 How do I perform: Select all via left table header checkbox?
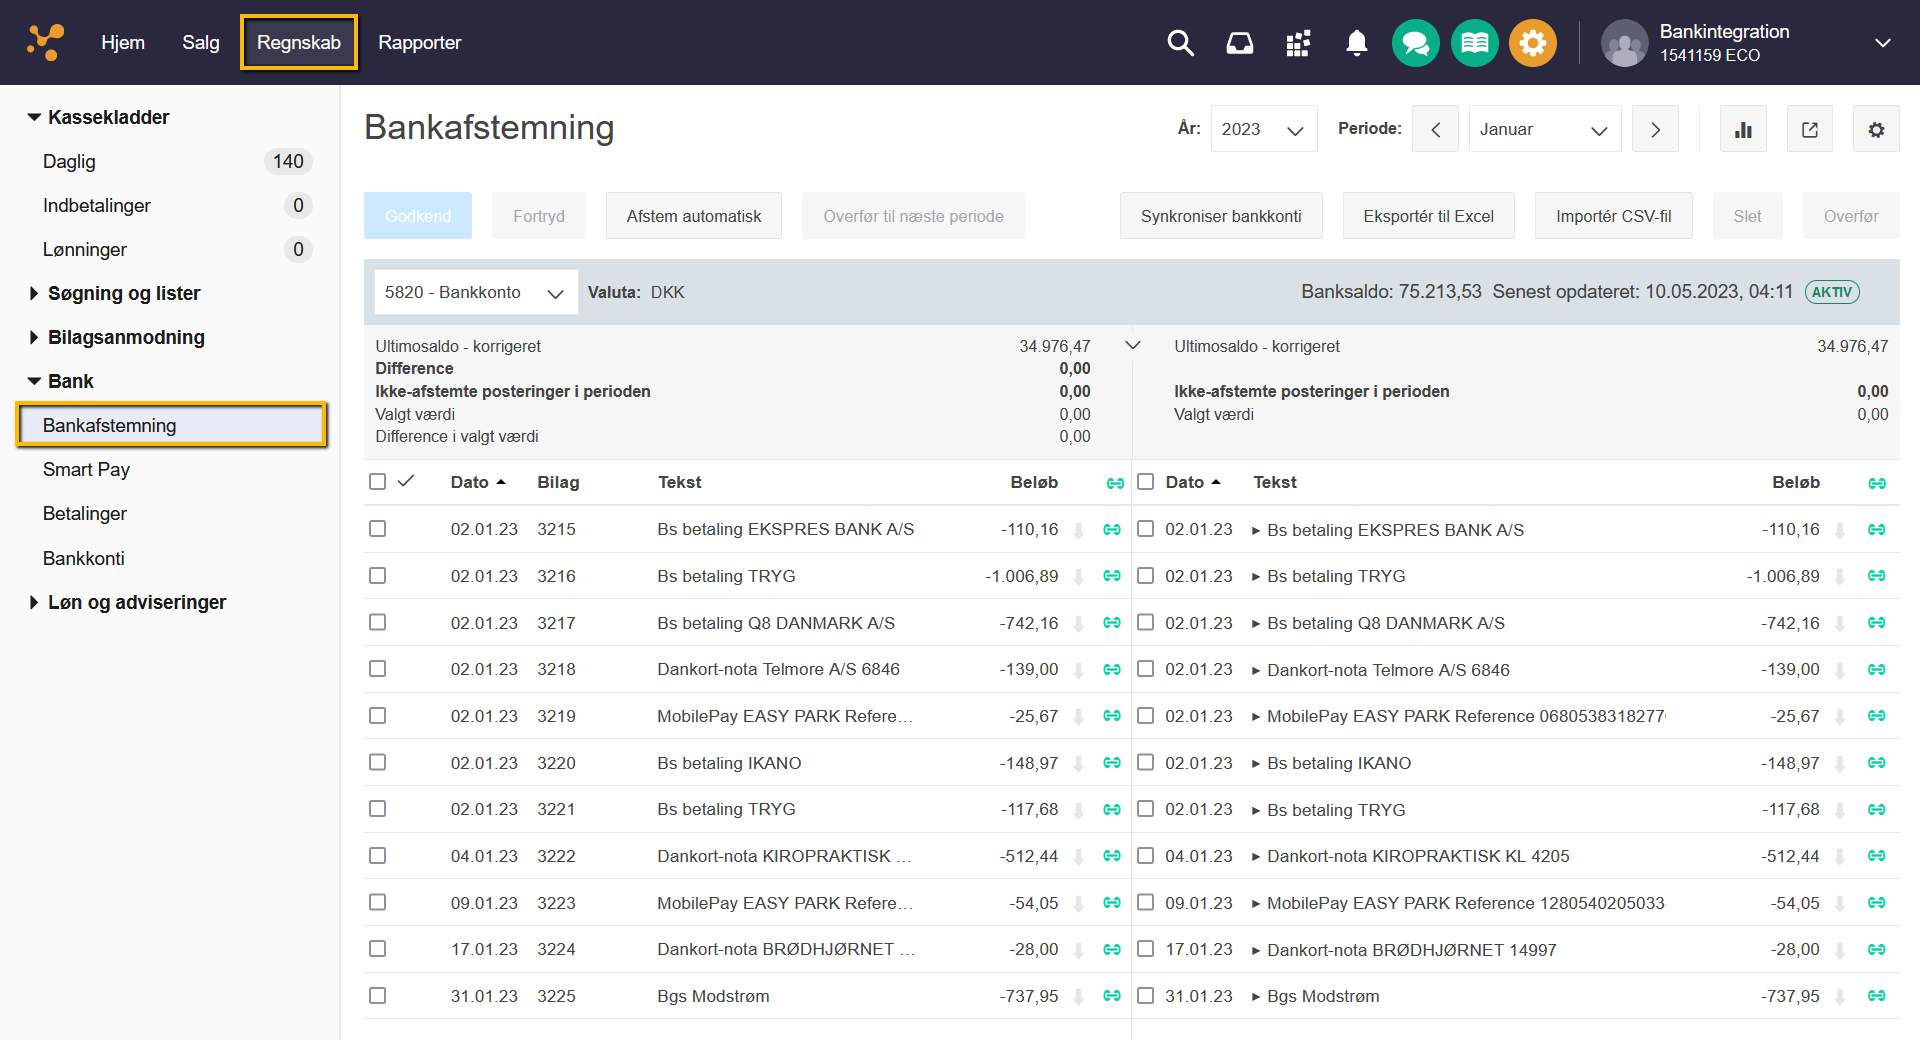pyautogui.click(x=377, y=482)
